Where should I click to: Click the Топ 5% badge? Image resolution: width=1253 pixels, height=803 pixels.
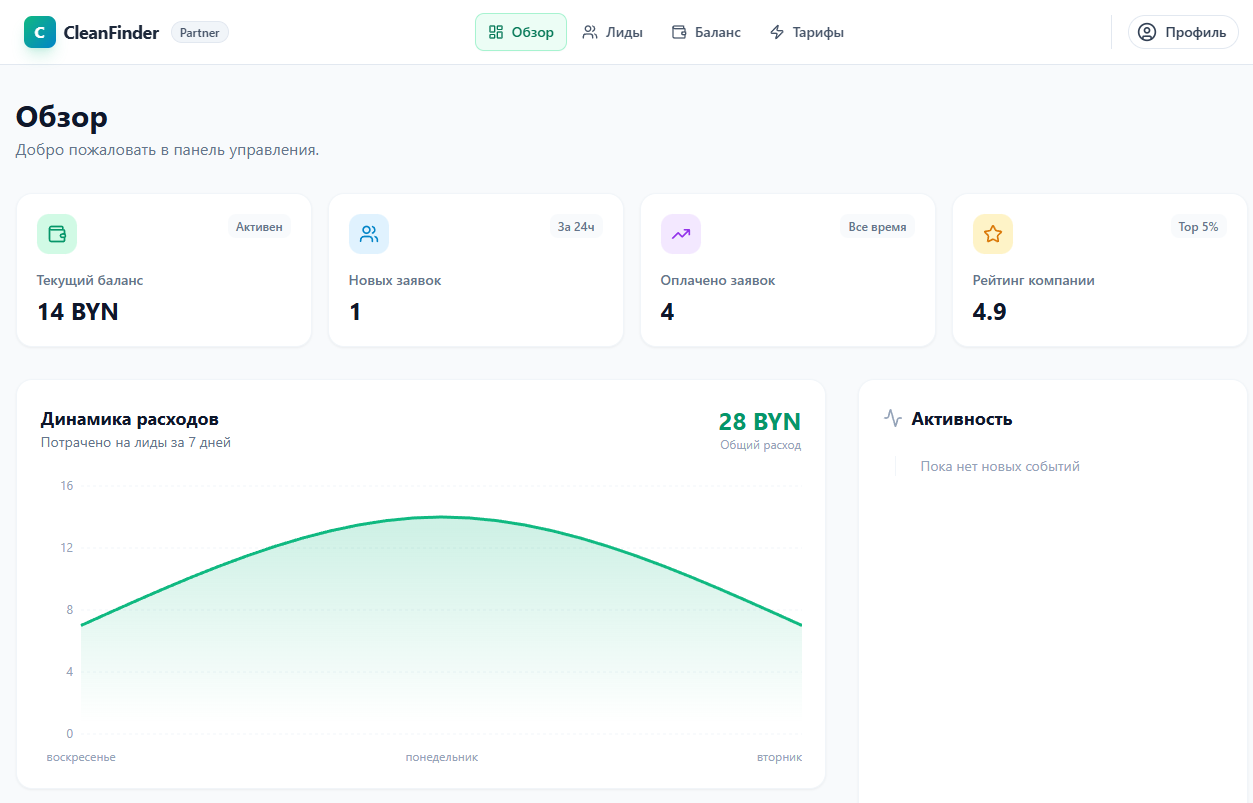1197,226
